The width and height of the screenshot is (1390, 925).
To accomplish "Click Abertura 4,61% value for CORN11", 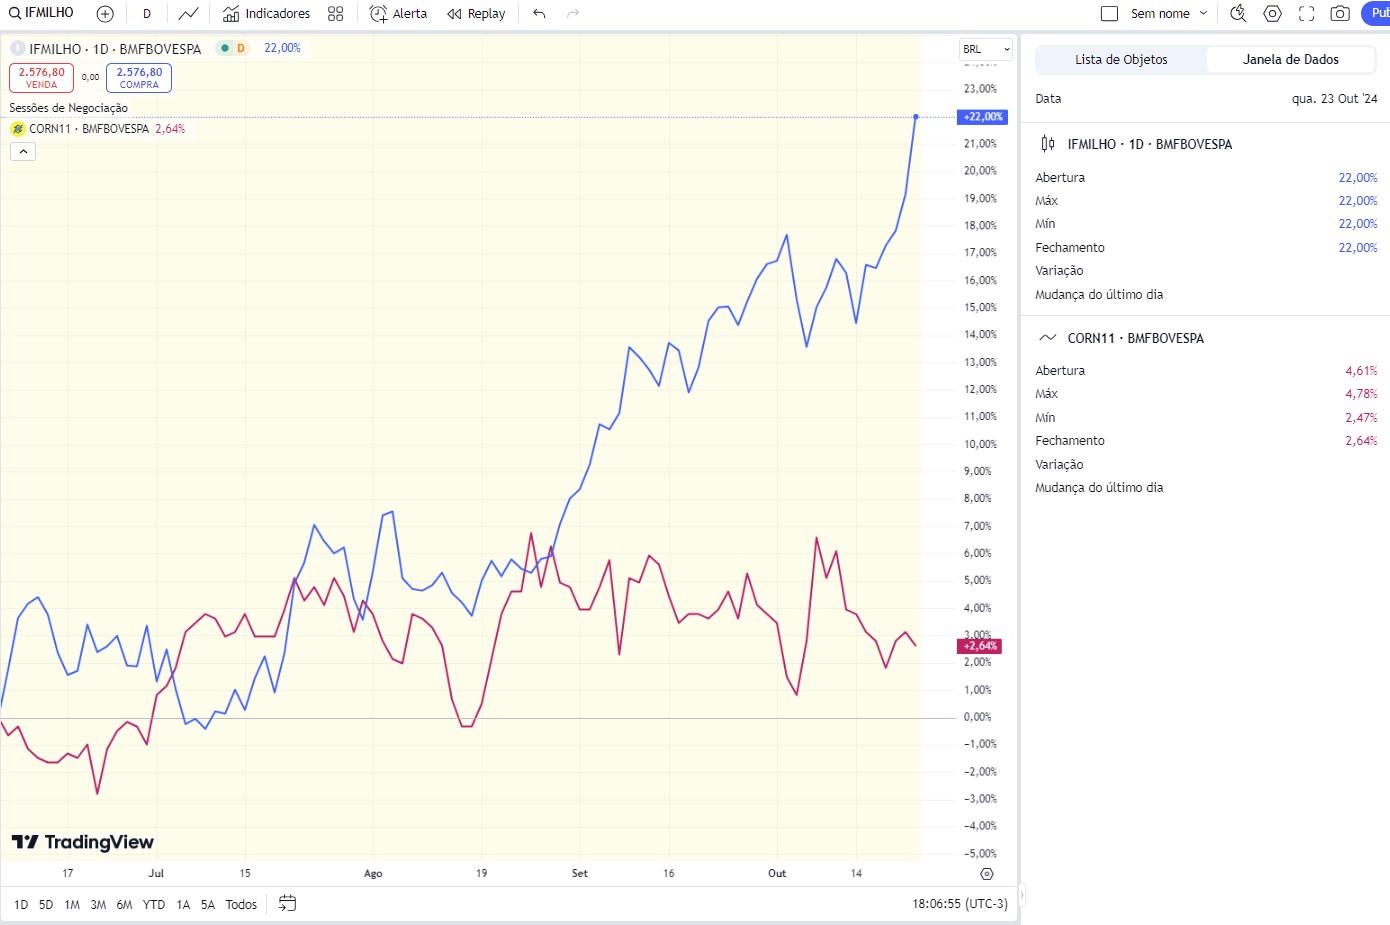I will pyautogui.click(x=1361, y=371).
